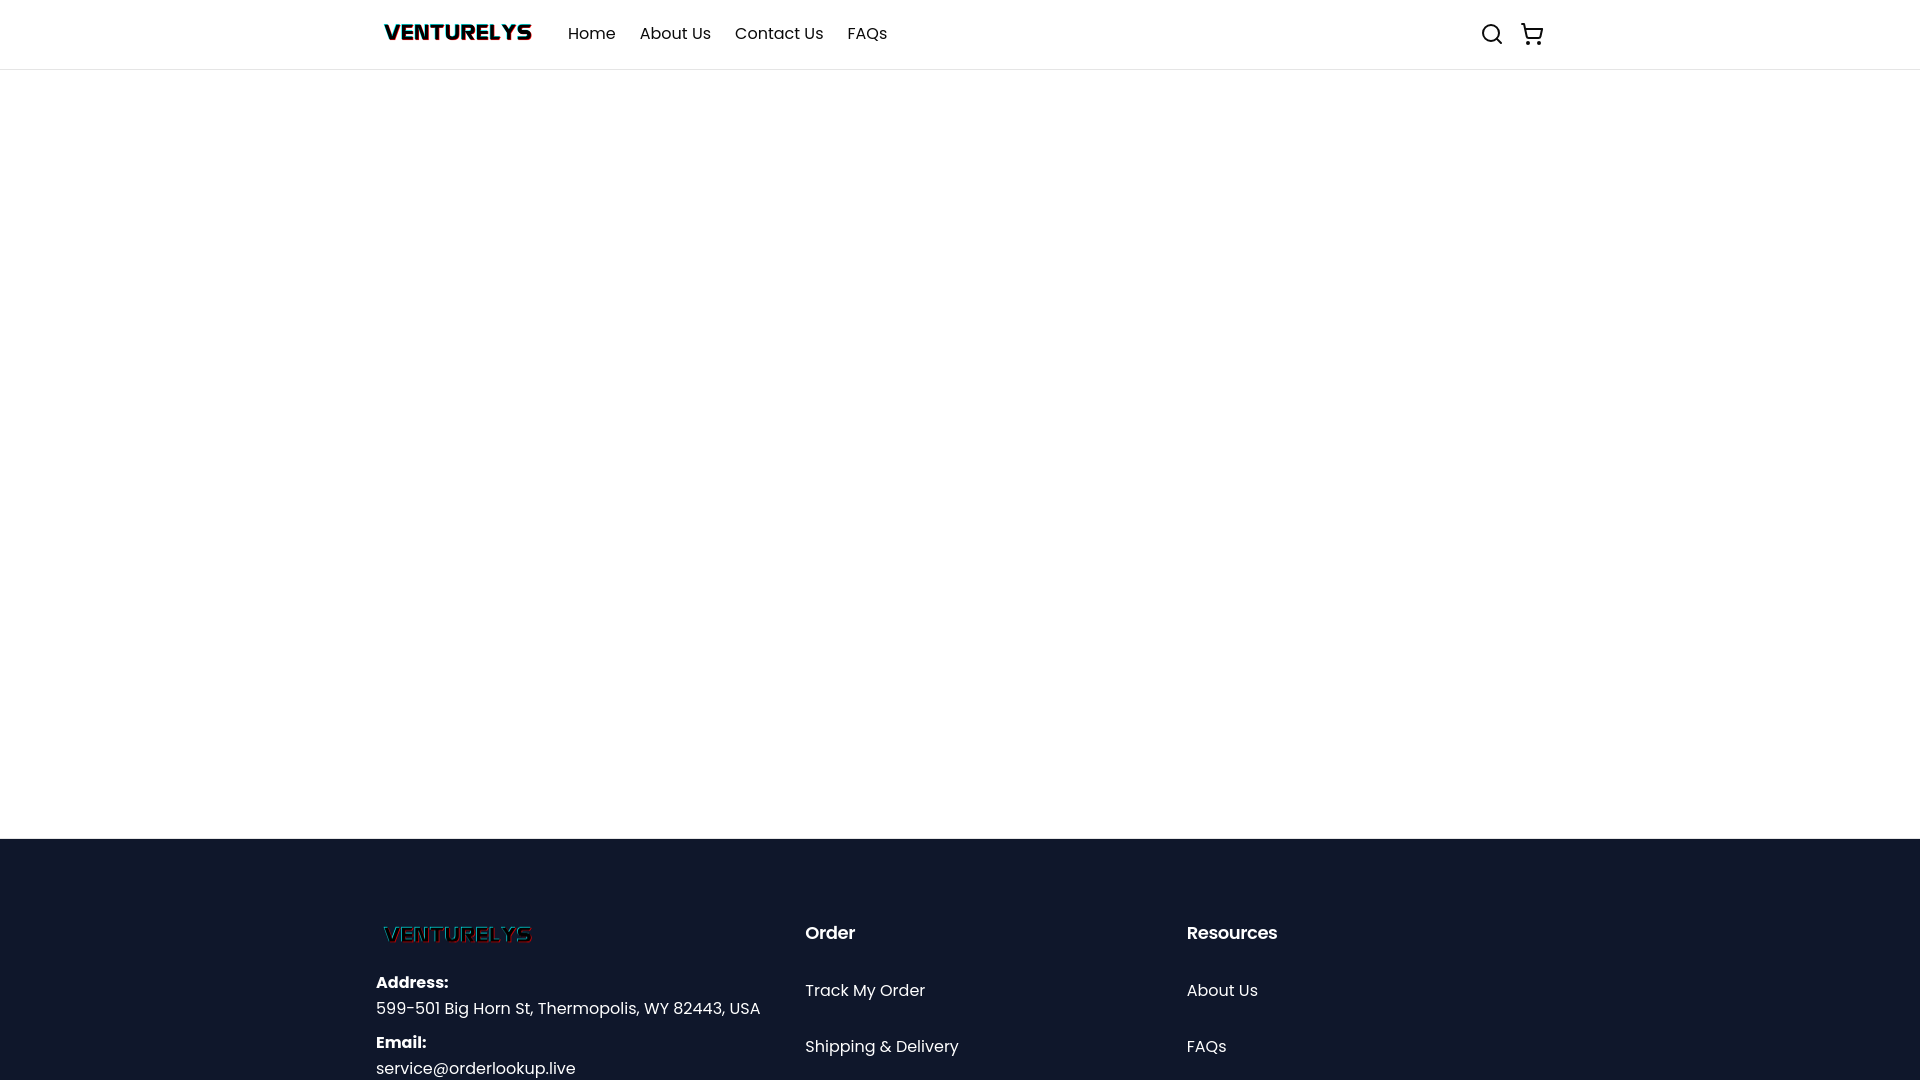Click the Address: label in footer

(x=412, y=982)
